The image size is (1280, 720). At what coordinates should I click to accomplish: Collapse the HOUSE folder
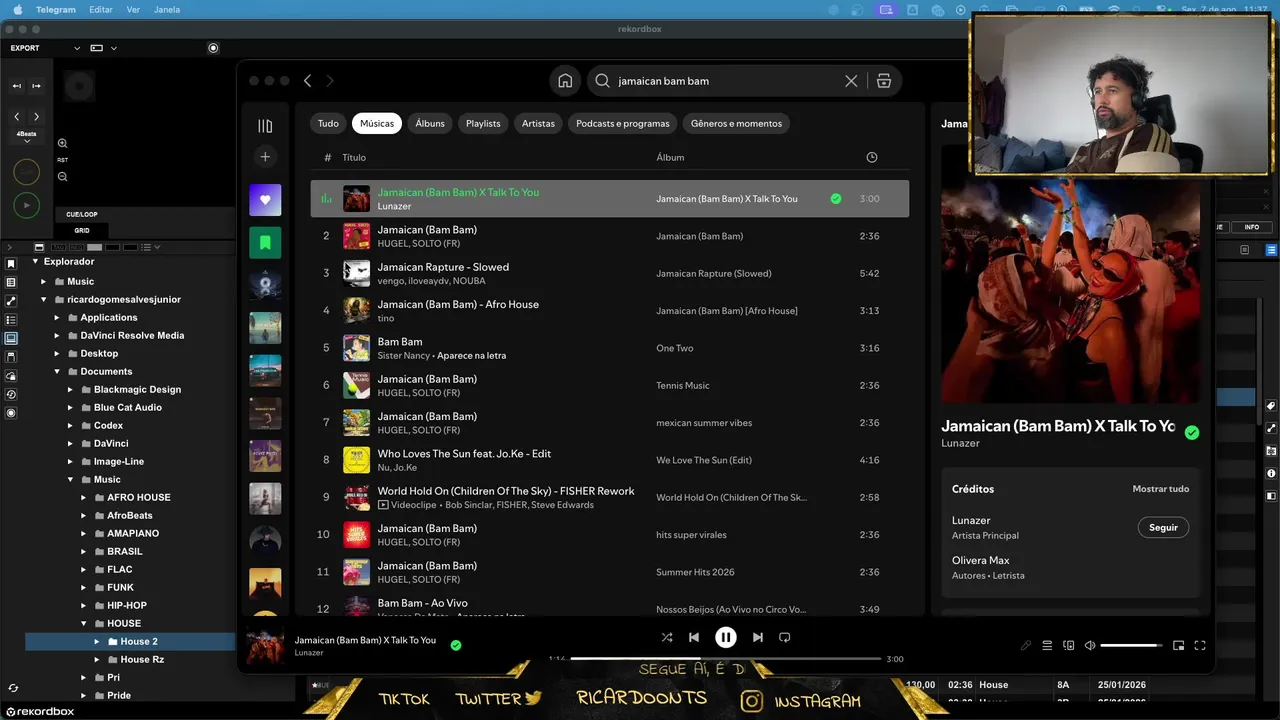84,624
